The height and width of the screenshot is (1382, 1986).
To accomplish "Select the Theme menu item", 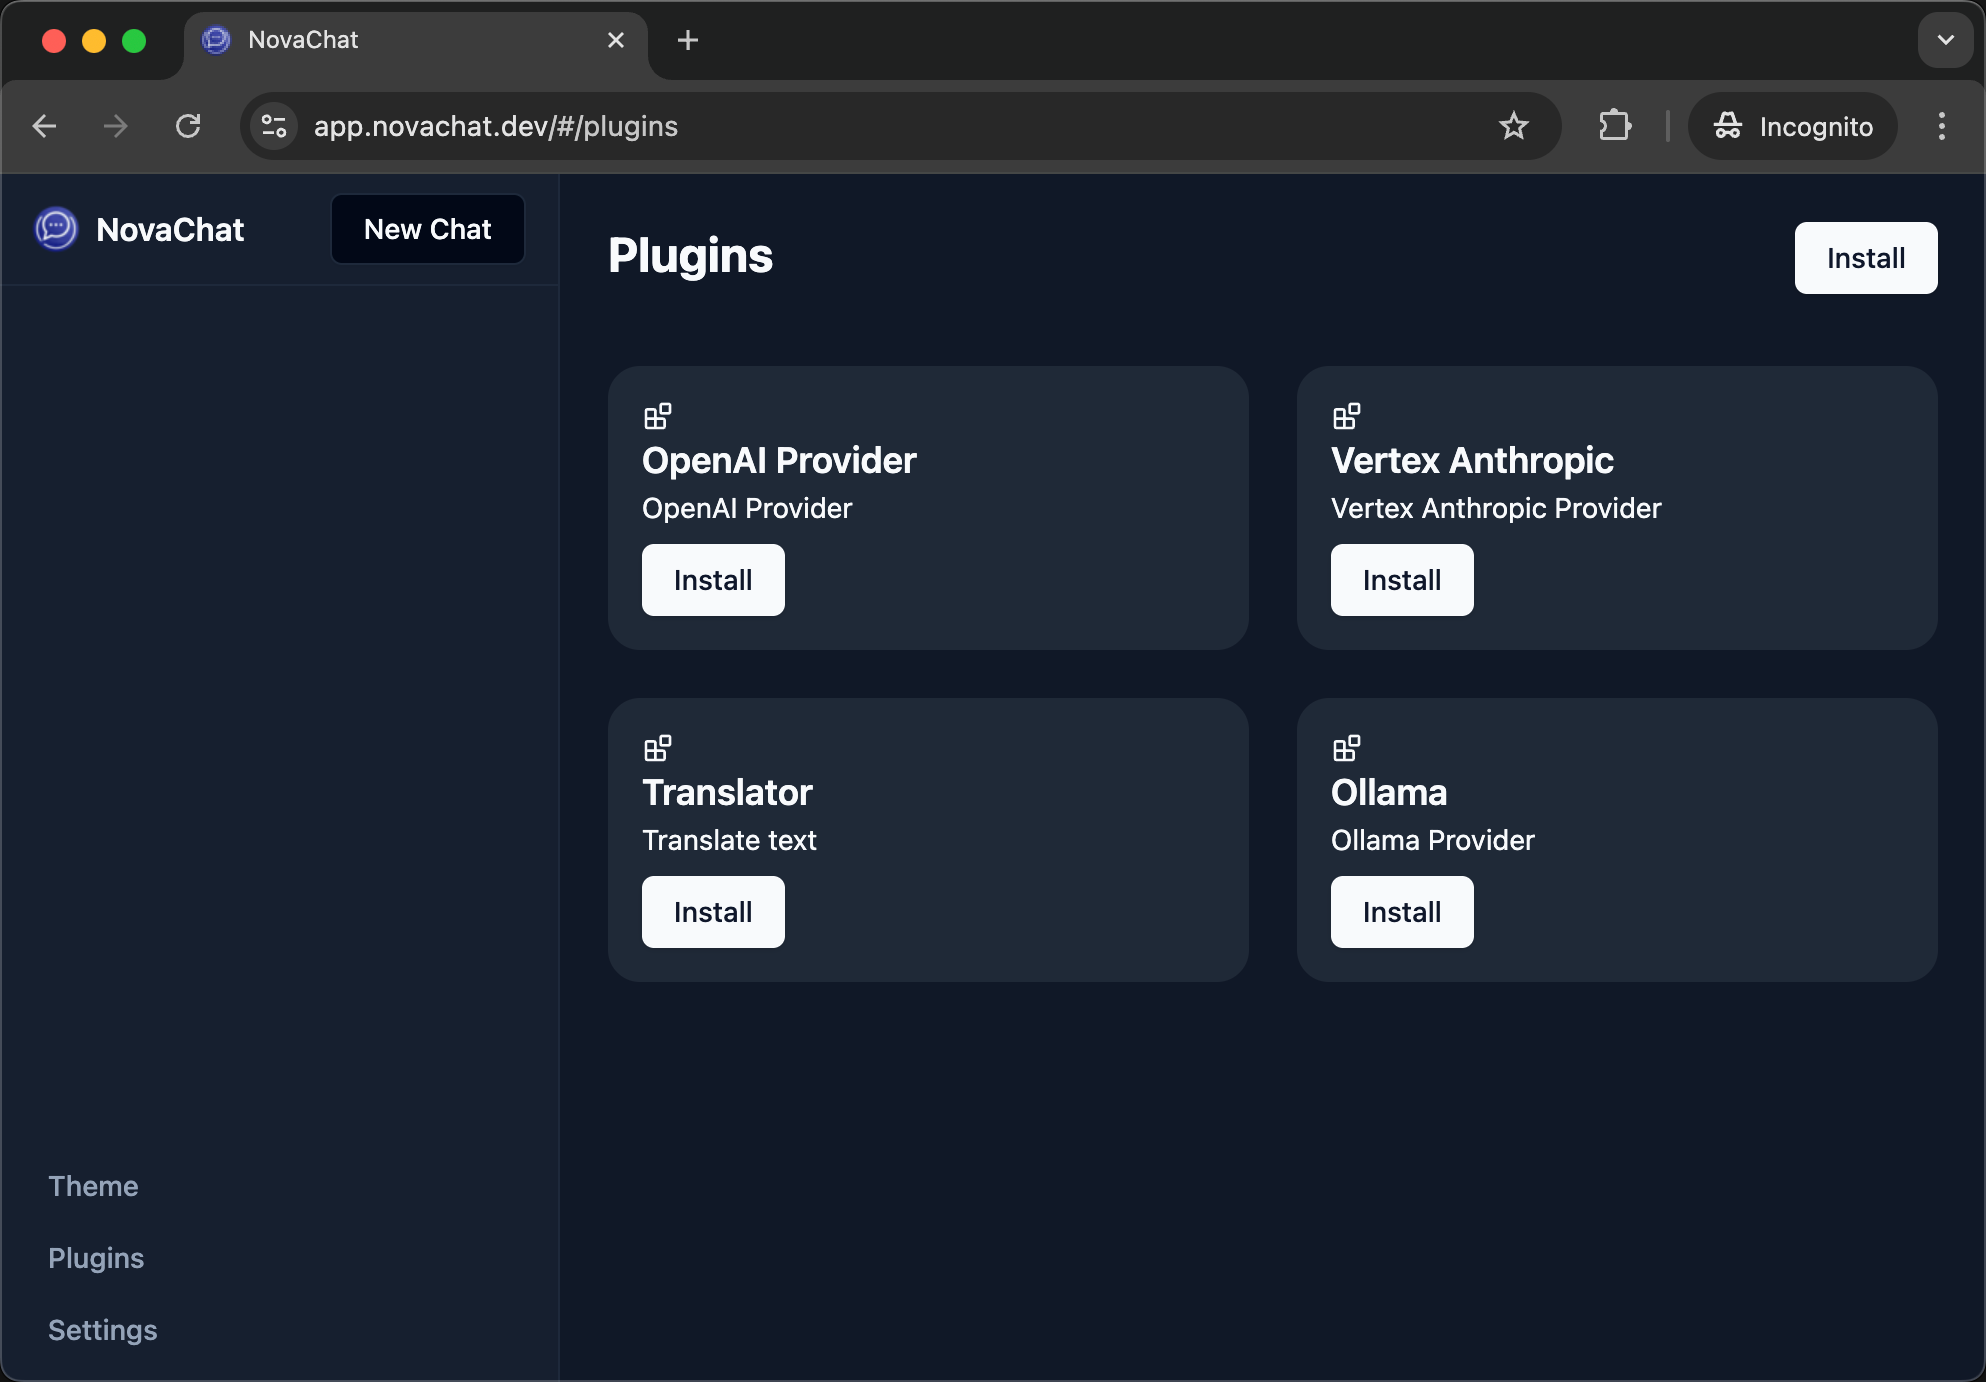I will [x=94, y=1183].
